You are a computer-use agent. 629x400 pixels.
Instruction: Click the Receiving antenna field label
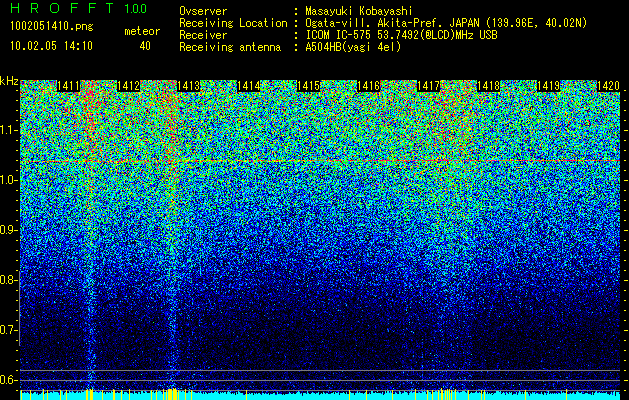point(230,47)
